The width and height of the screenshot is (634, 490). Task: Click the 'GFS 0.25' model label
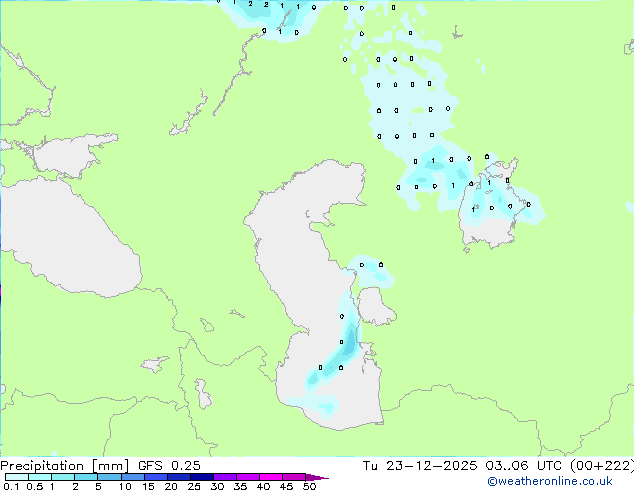(x=169, y=466)
